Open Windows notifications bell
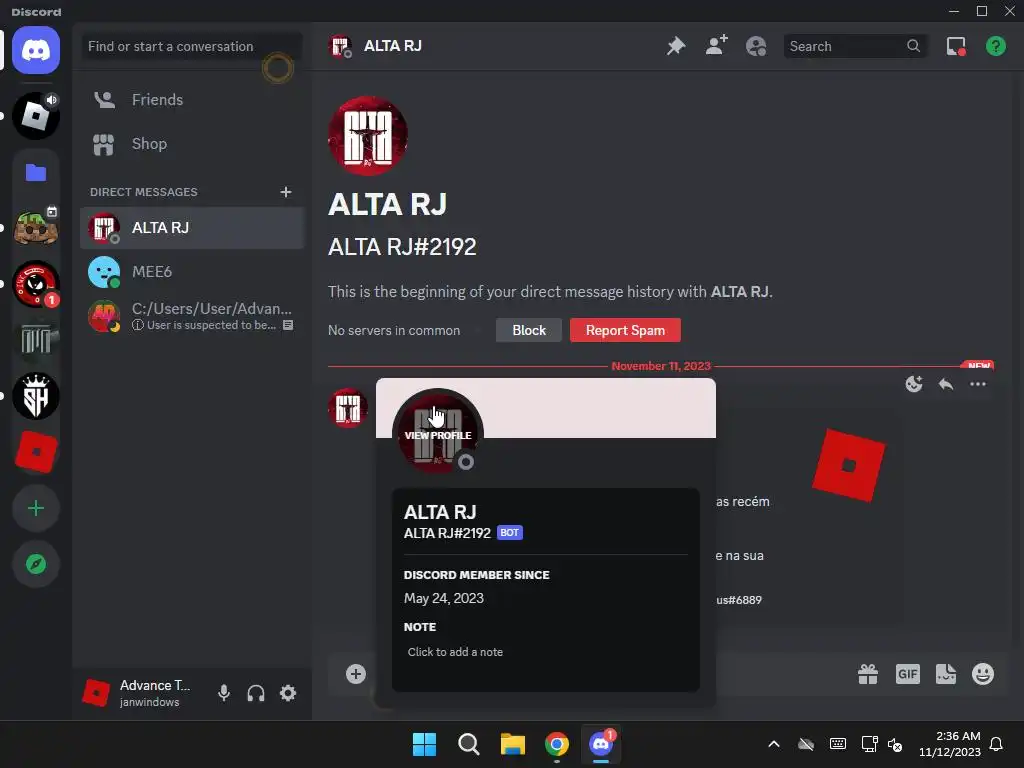This screenshot has width=1024, height=768. 997,744
